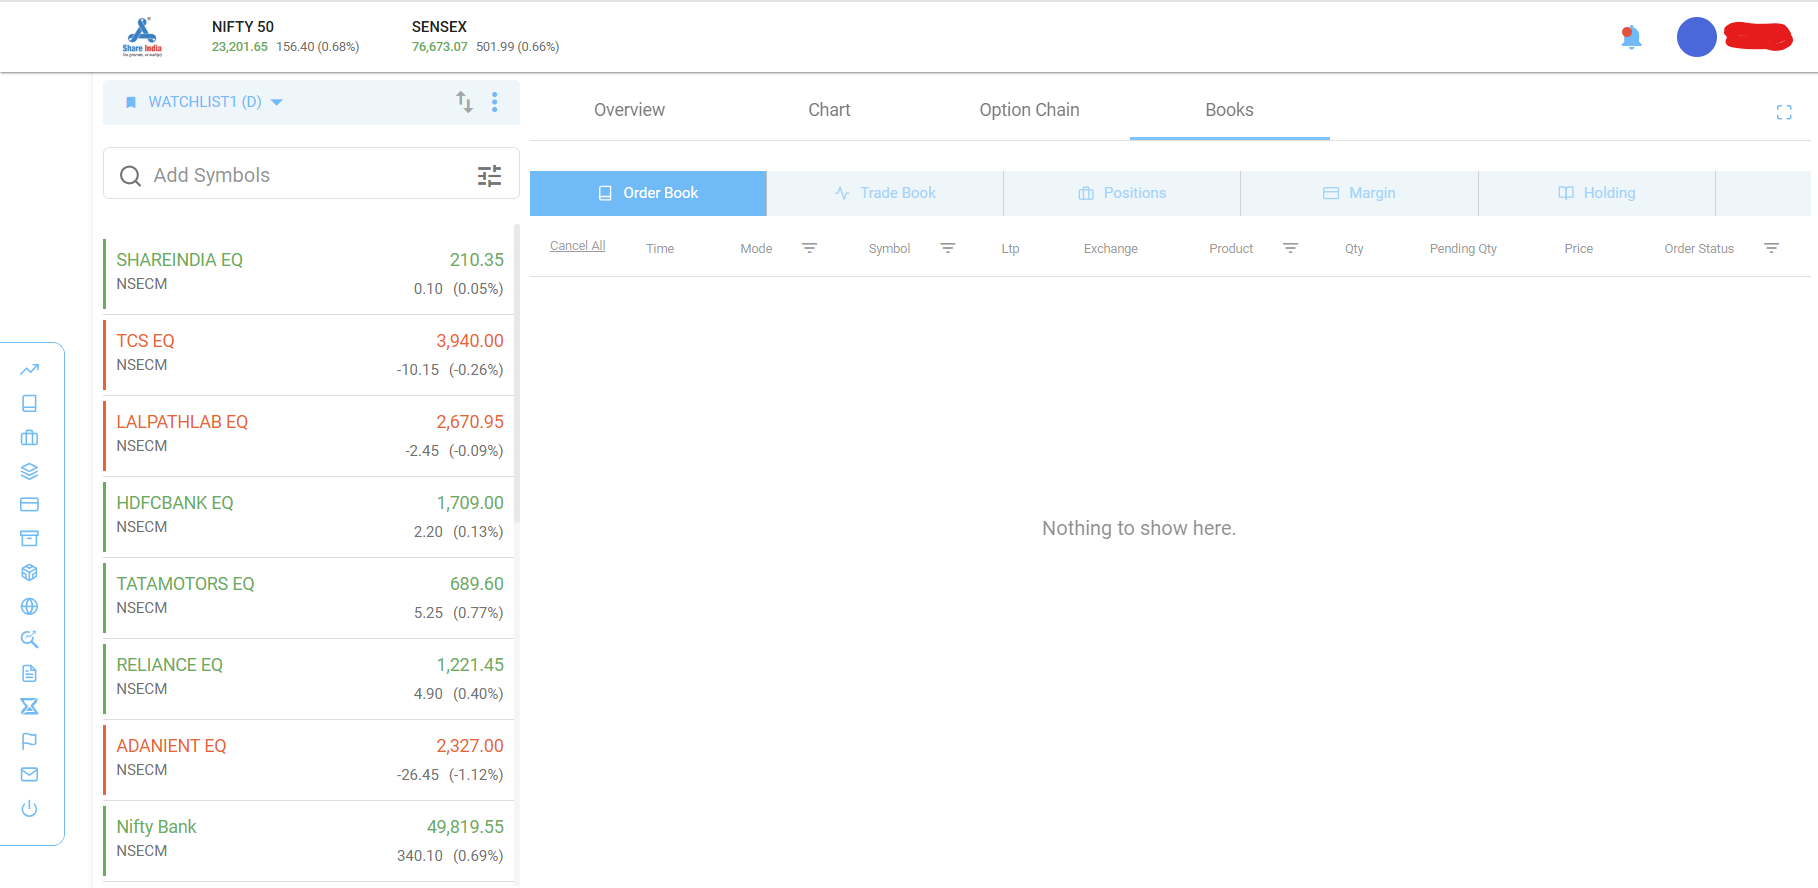Click the Symbol column filter icon
This screenshot has width=1818, height=888.
click(x=948, y=248)
